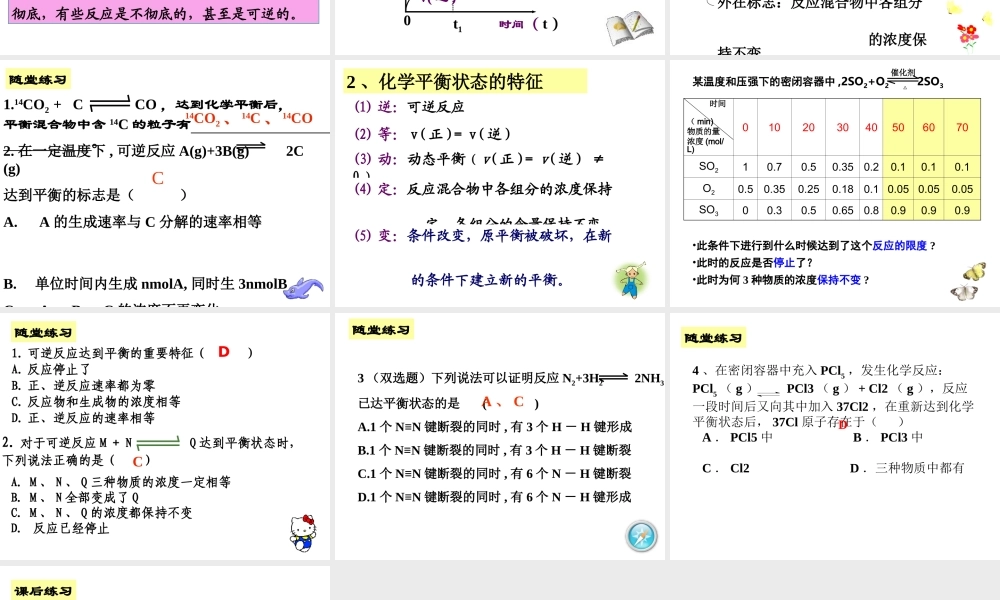Viewport: 1000px width, 600px height.
Task: Click the table header cell 60
Action: click(929, 128)
